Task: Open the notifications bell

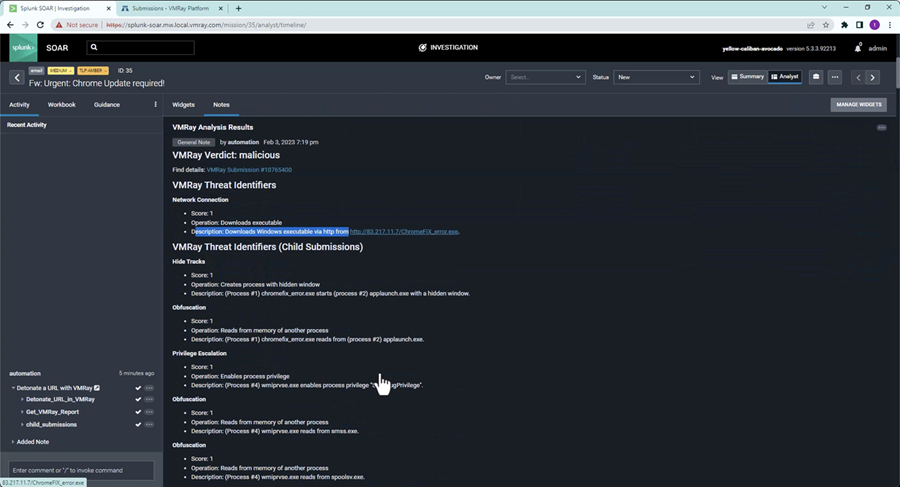Action: (x=858, y=48)
